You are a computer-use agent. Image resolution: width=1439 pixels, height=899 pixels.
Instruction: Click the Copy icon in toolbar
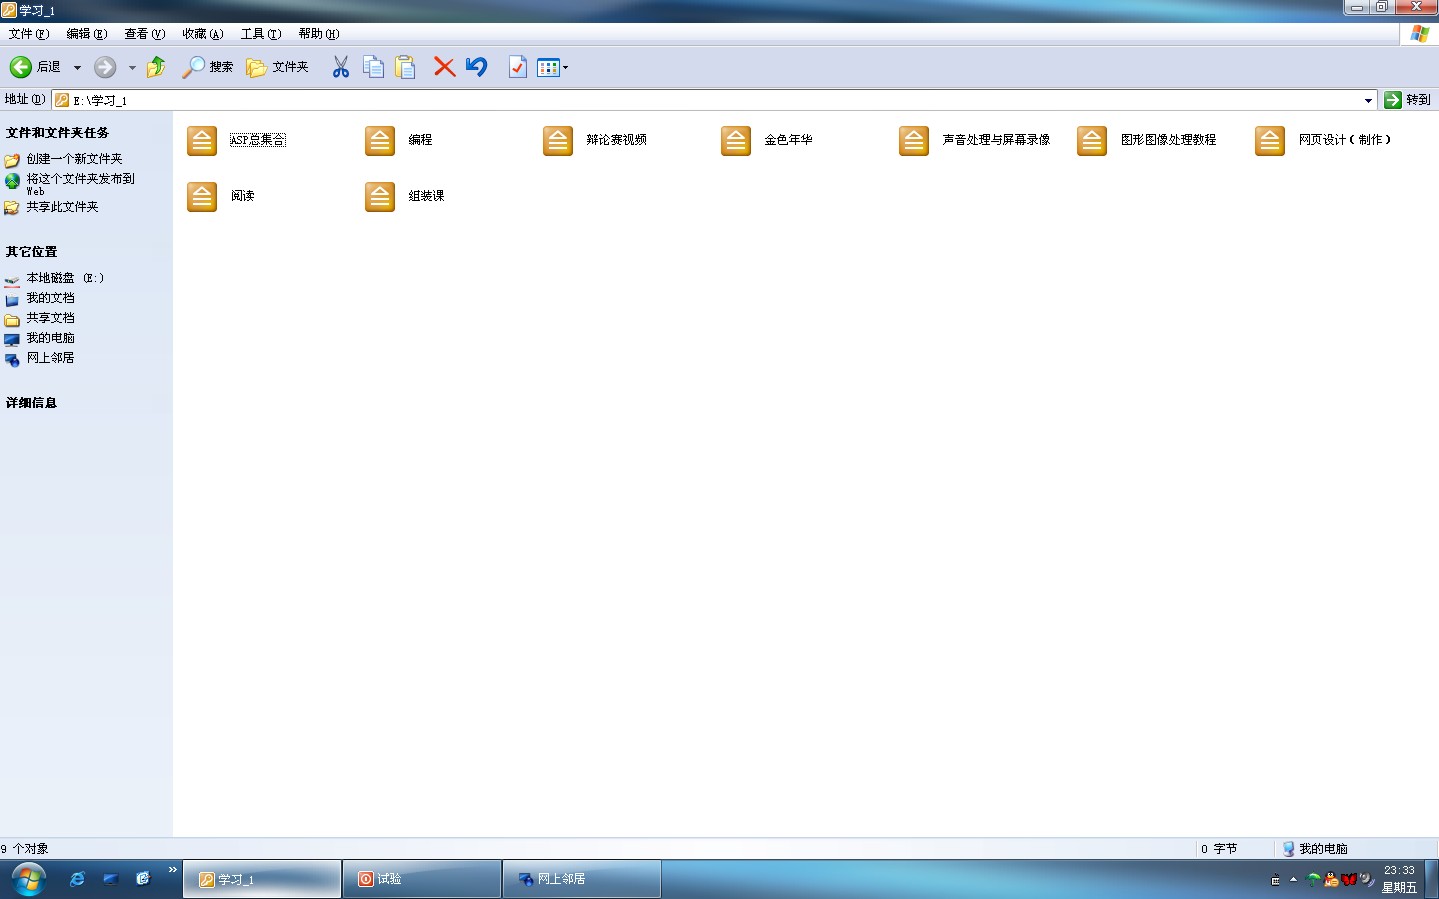click(373, 67)
